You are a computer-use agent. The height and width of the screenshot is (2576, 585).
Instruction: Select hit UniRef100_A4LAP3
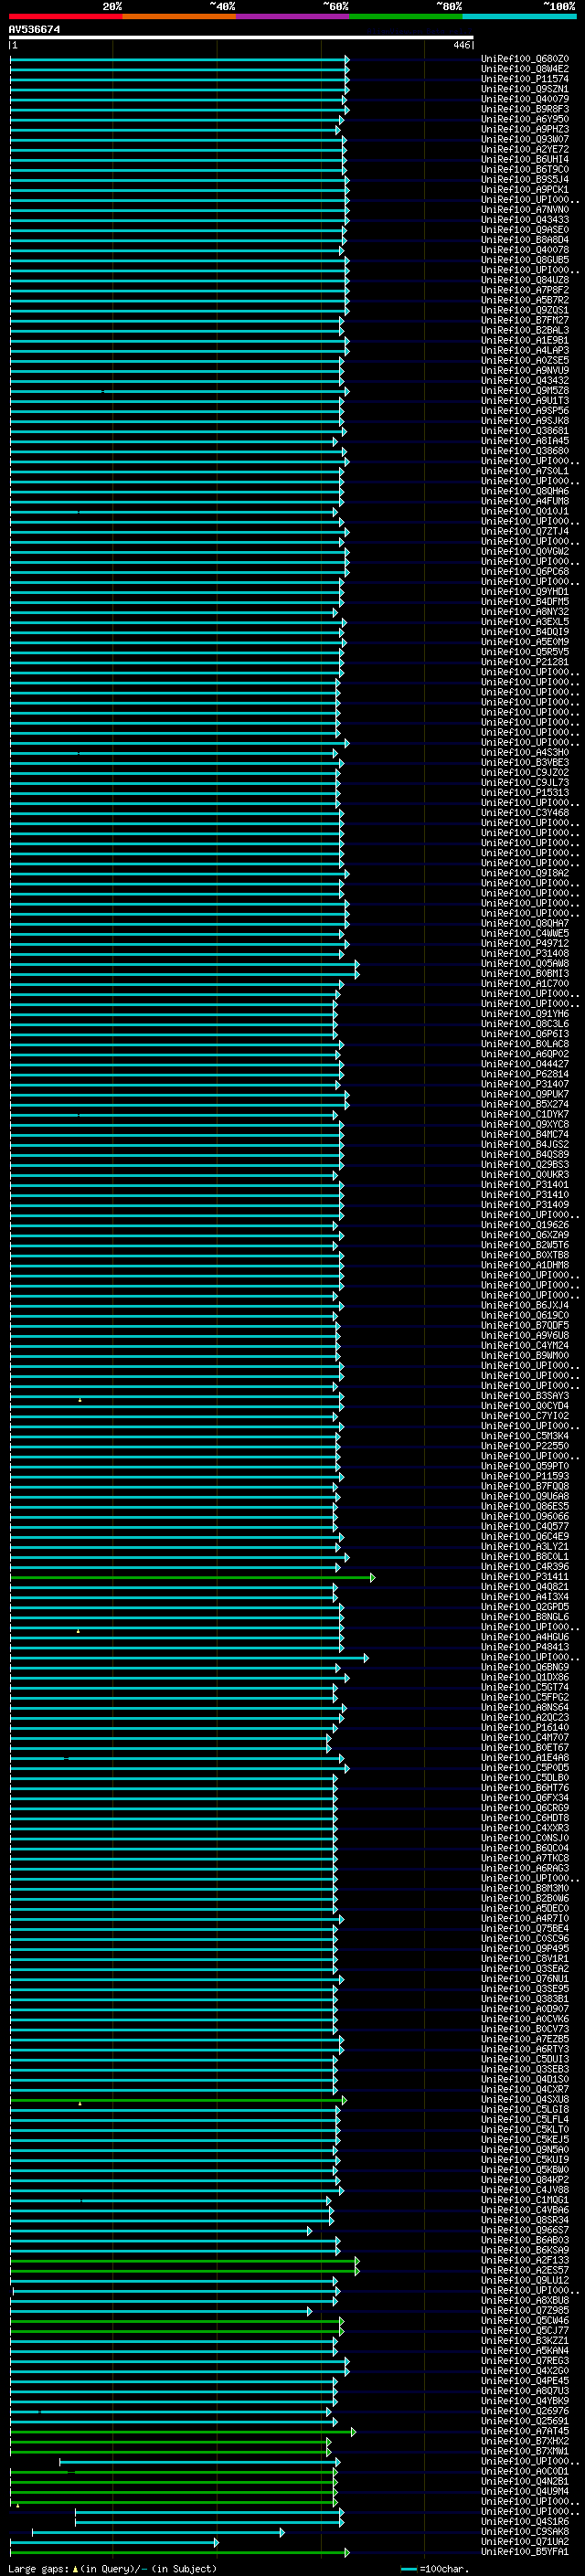pyautogui.click(x=525, y=350)
